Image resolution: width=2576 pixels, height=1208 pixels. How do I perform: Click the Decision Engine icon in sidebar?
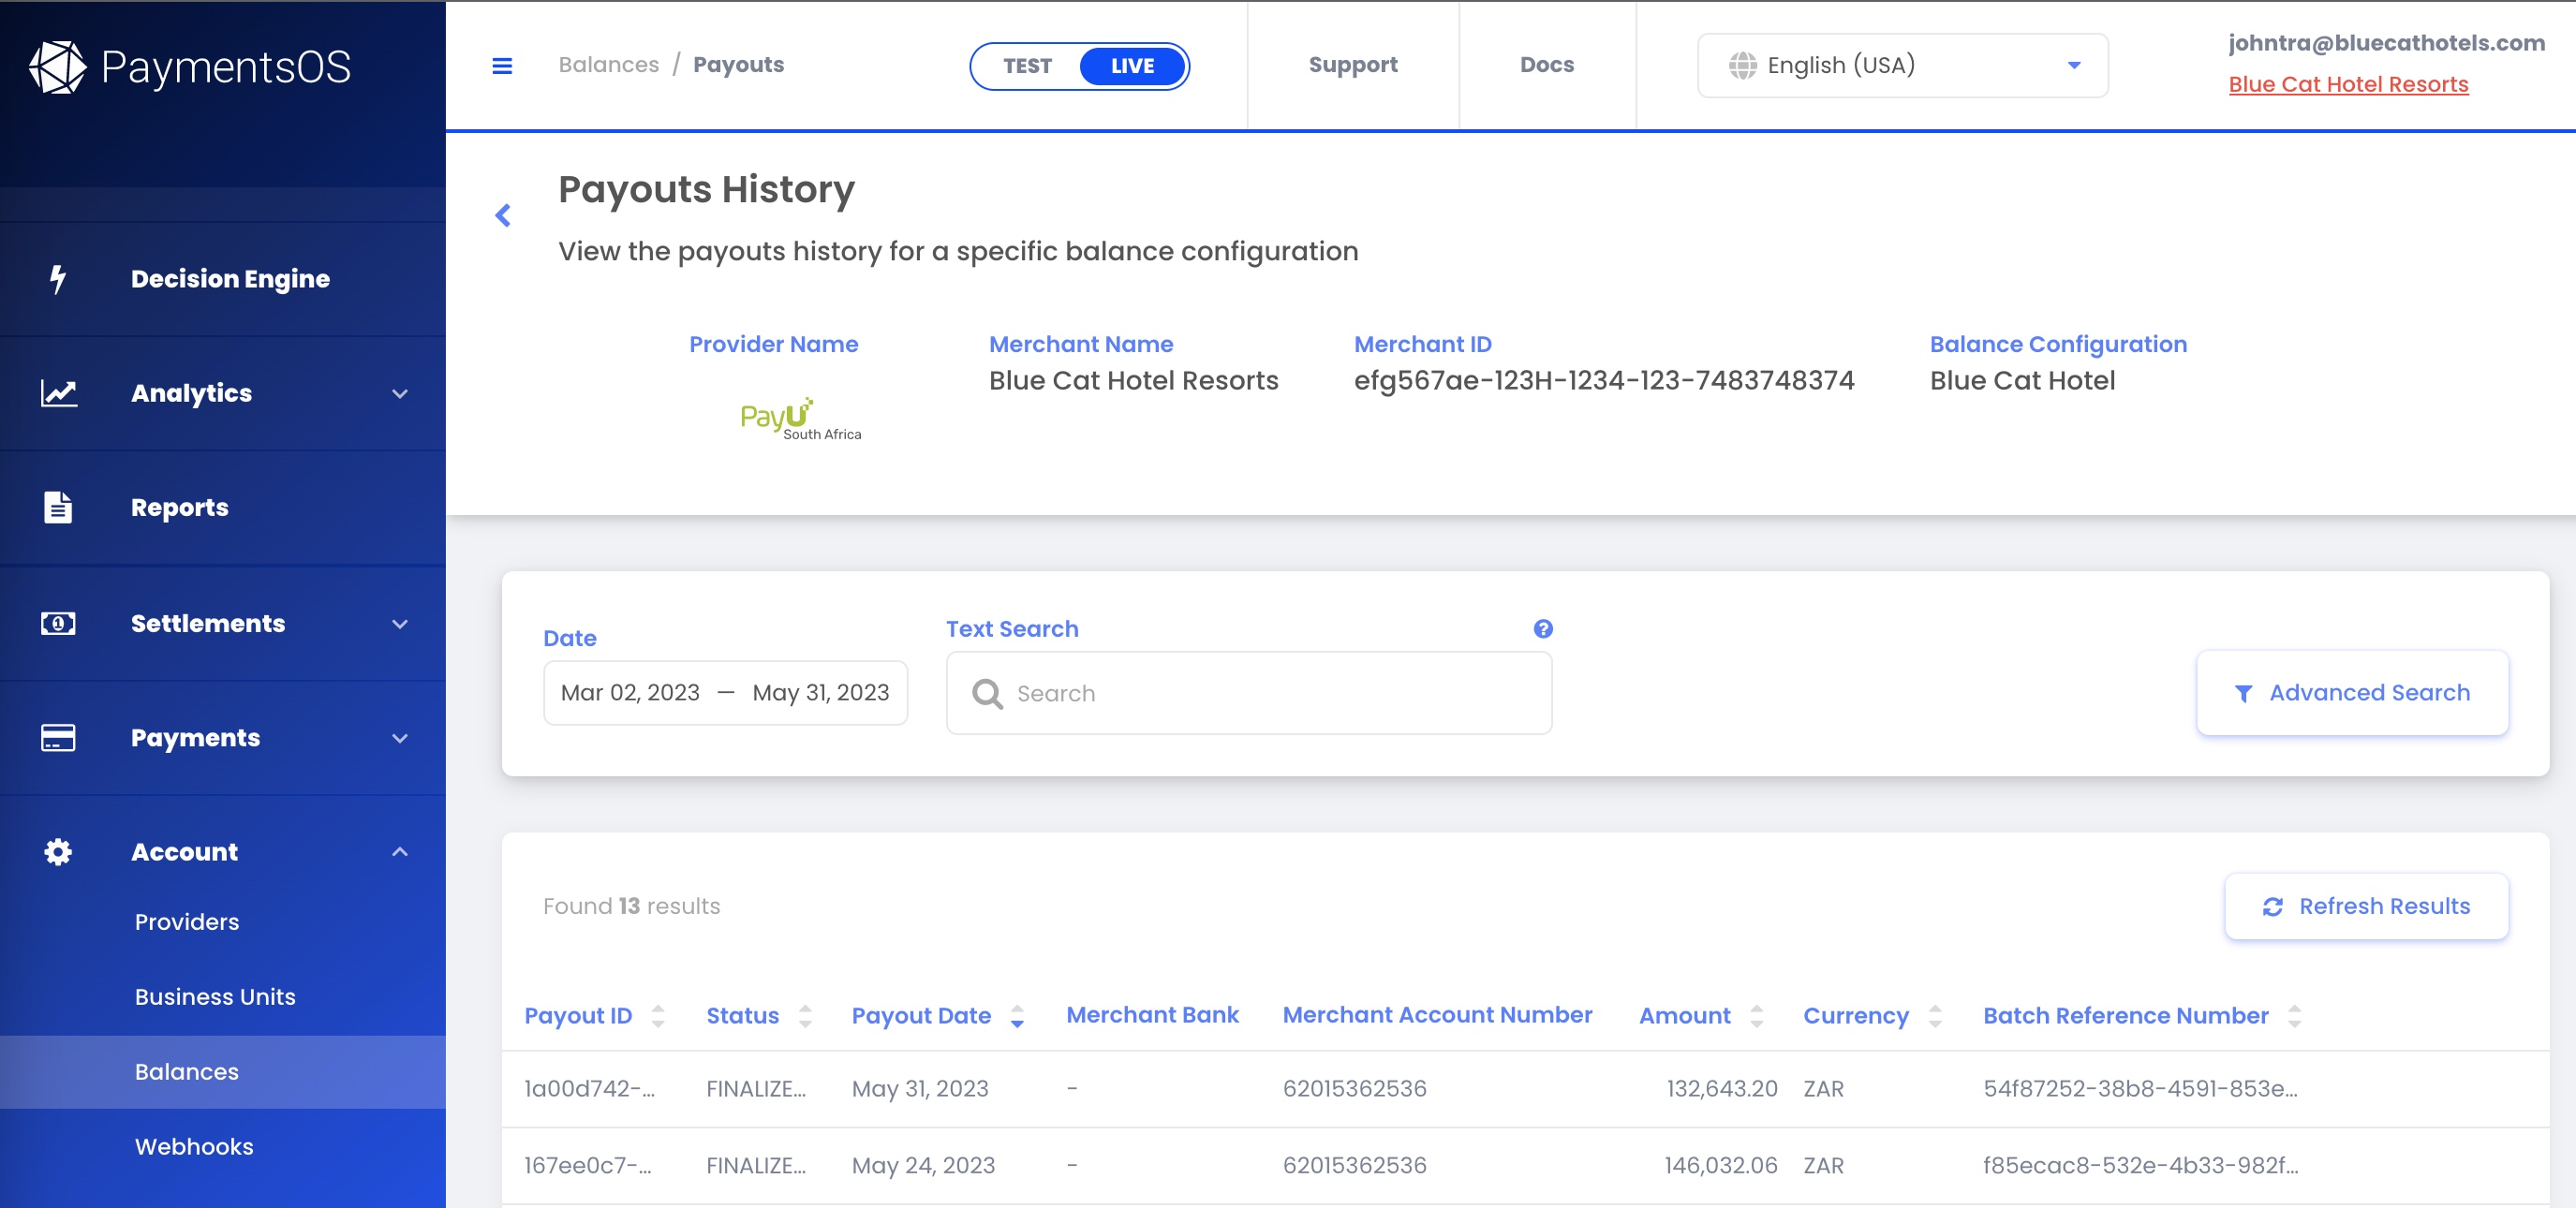pyautogui.click(x=57, y=279)
